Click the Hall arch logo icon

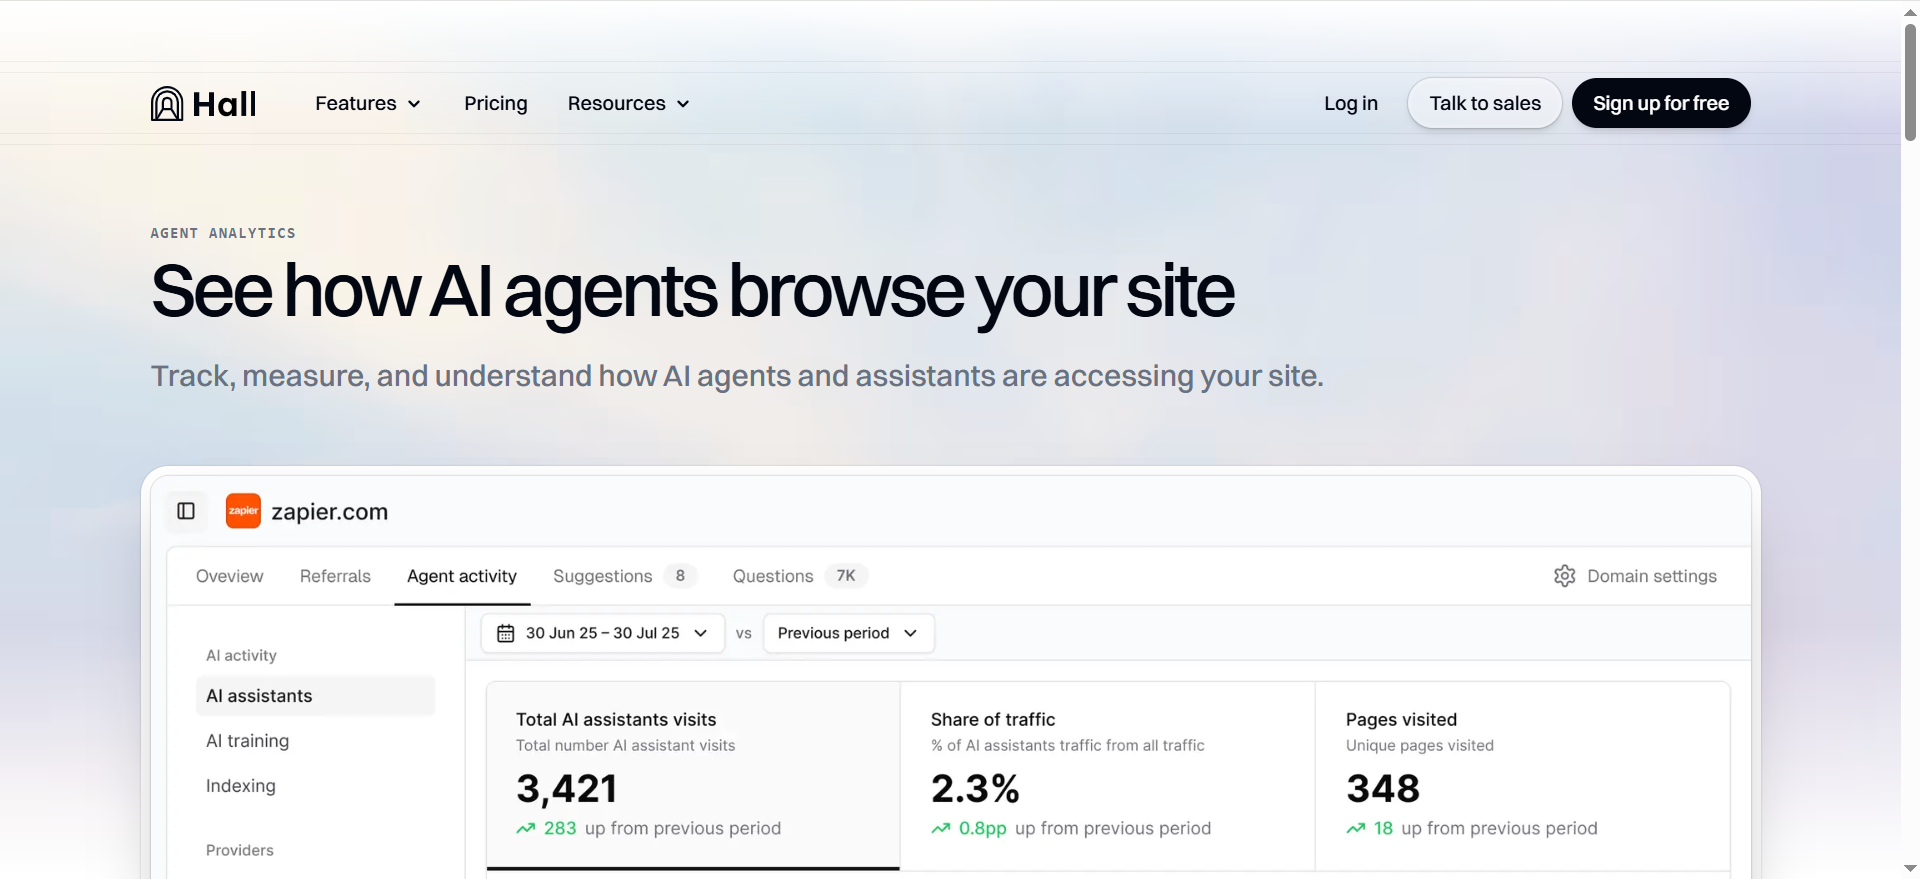click(167, 103)
